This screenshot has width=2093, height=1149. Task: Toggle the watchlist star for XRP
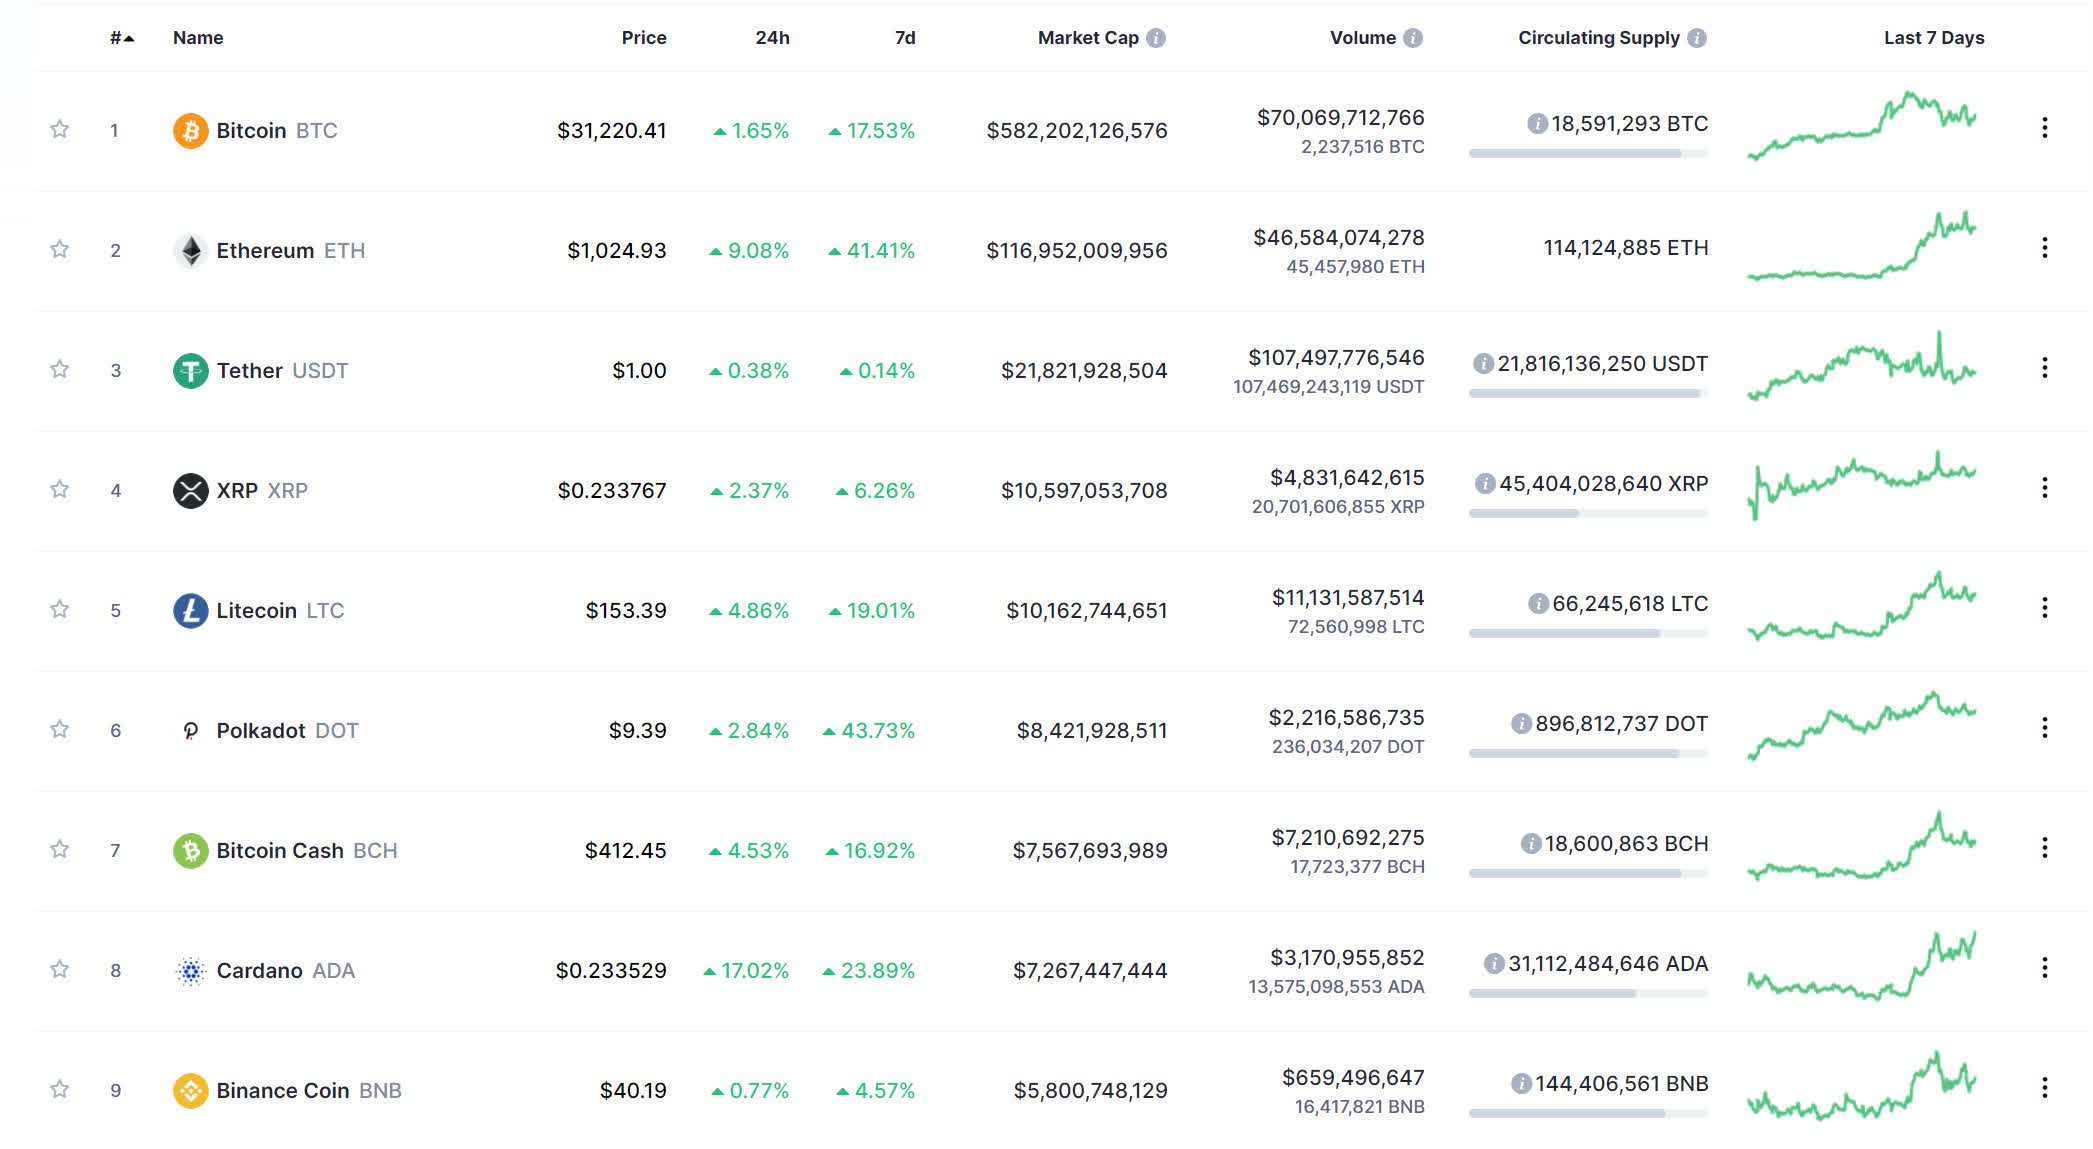point(60,489)
